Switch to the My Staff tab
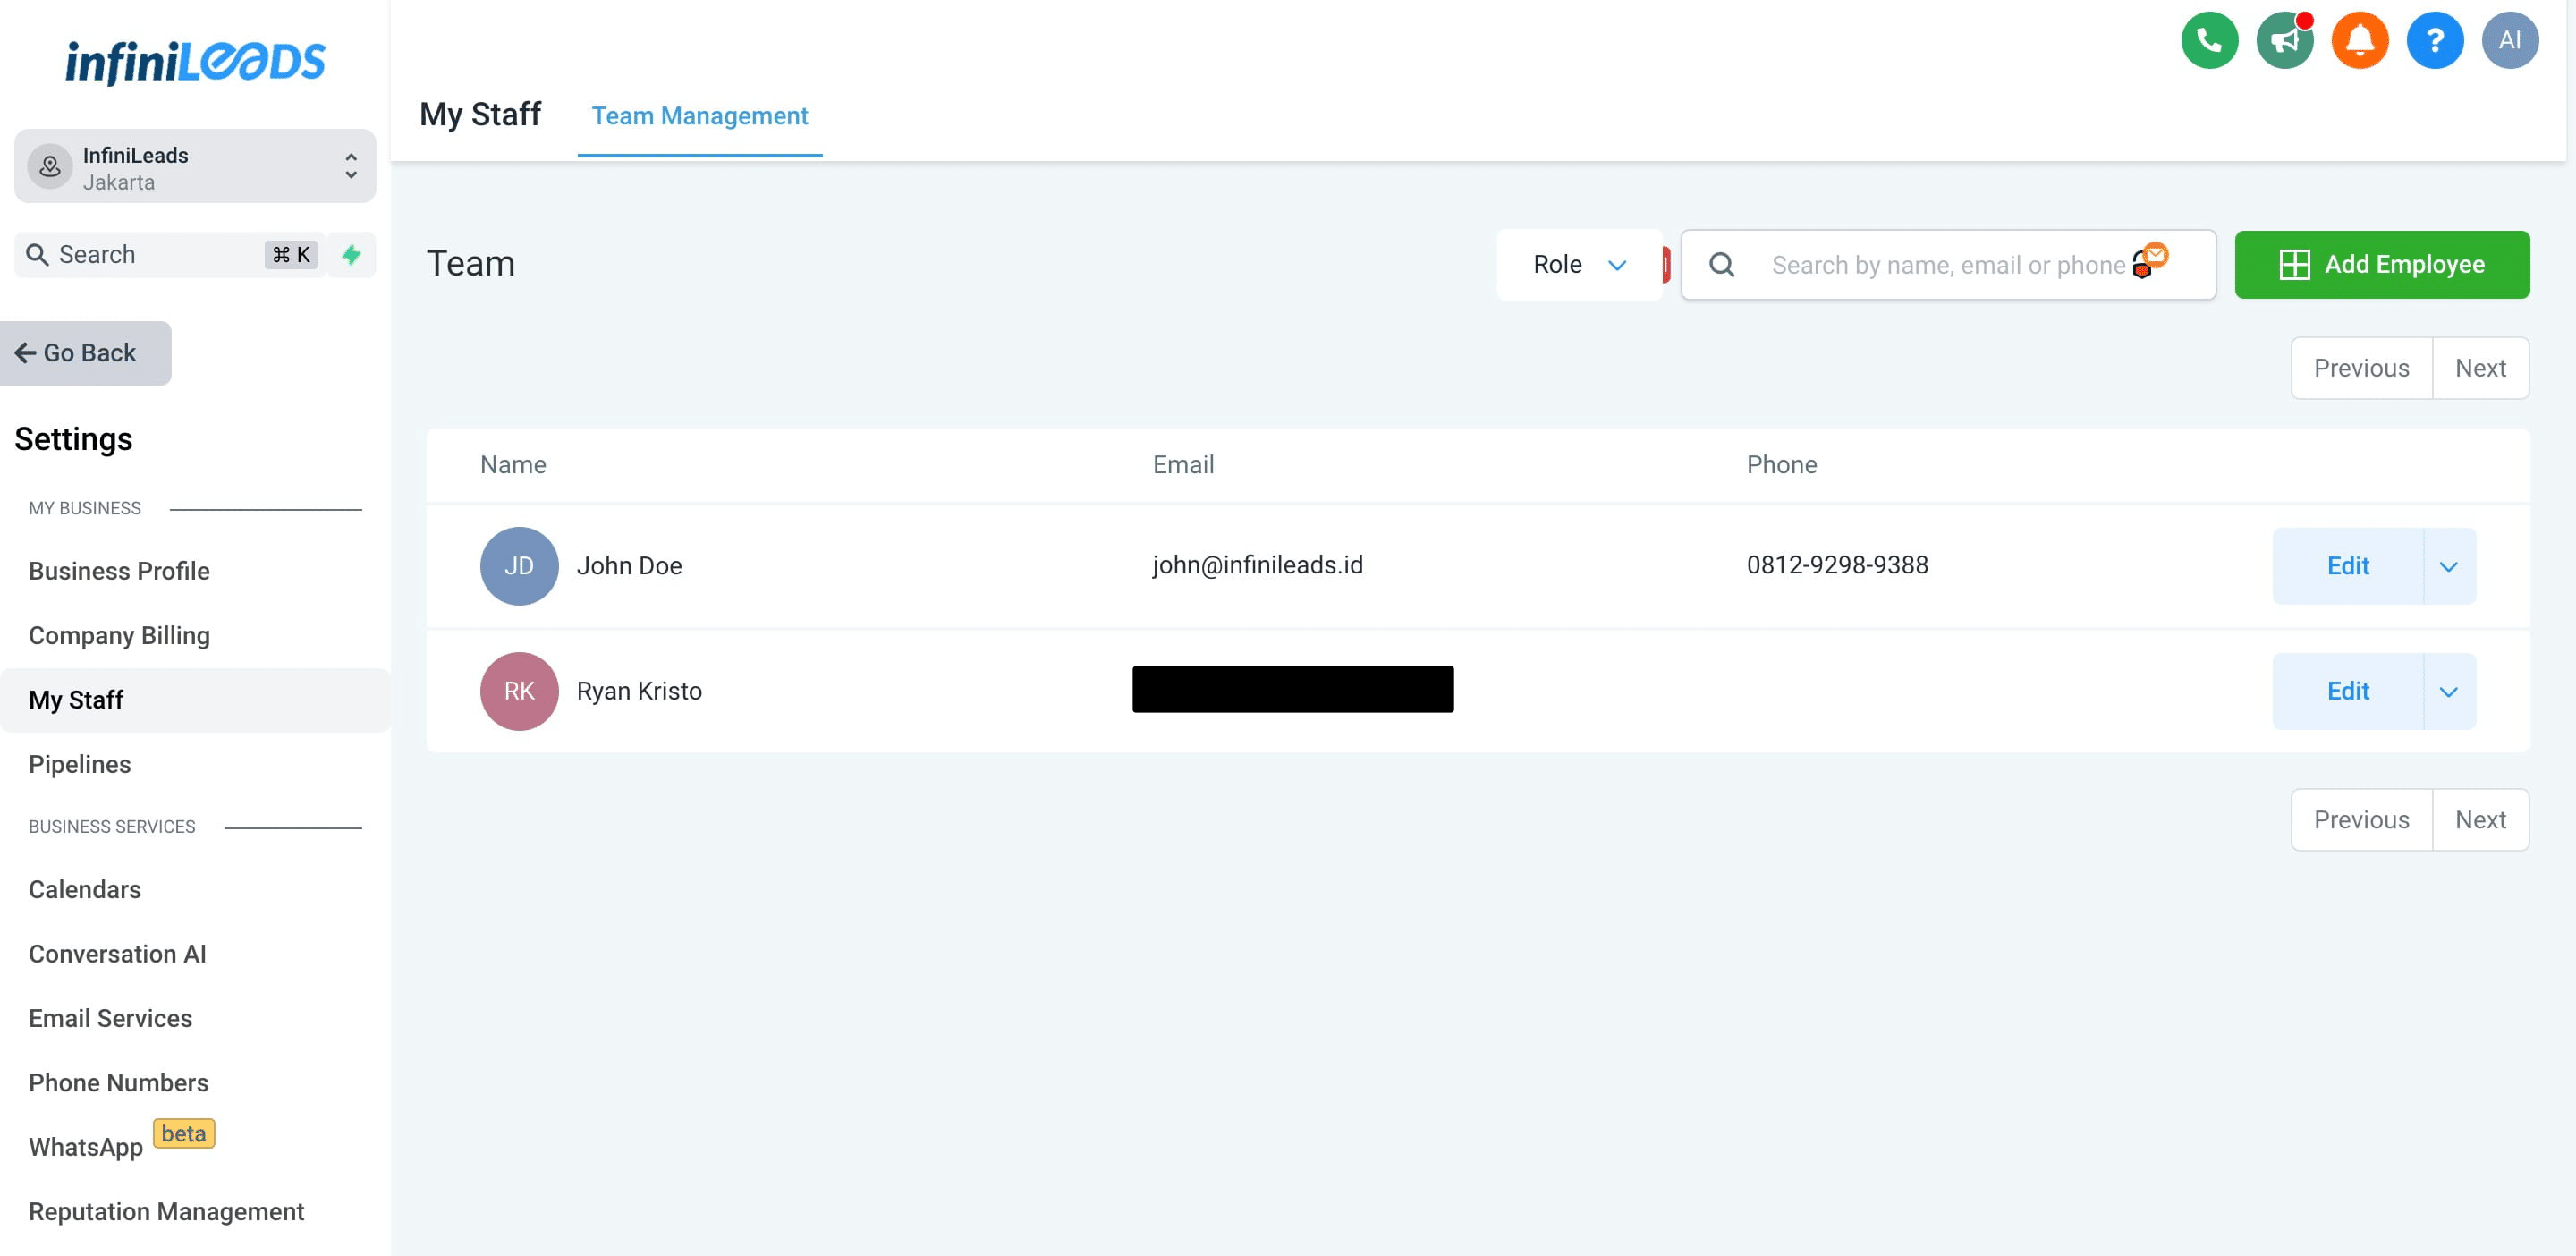2576x1256 pixels. click(480, 114)
